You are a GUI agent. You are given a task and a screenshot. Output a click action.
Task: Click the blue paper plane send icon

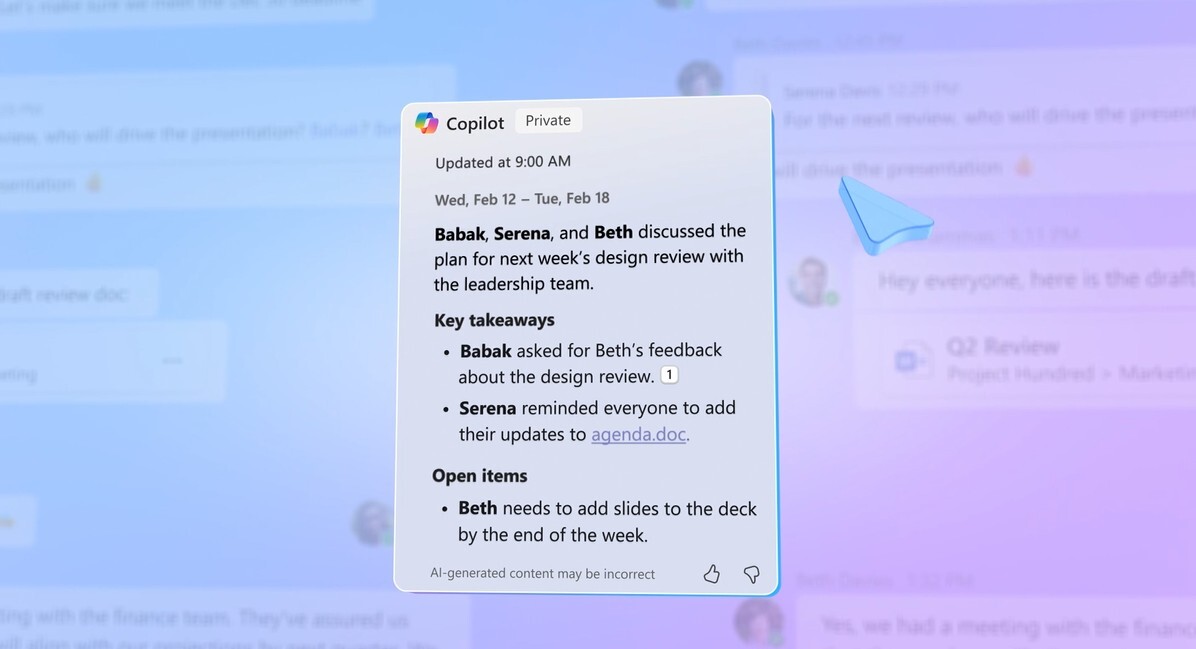885,216
